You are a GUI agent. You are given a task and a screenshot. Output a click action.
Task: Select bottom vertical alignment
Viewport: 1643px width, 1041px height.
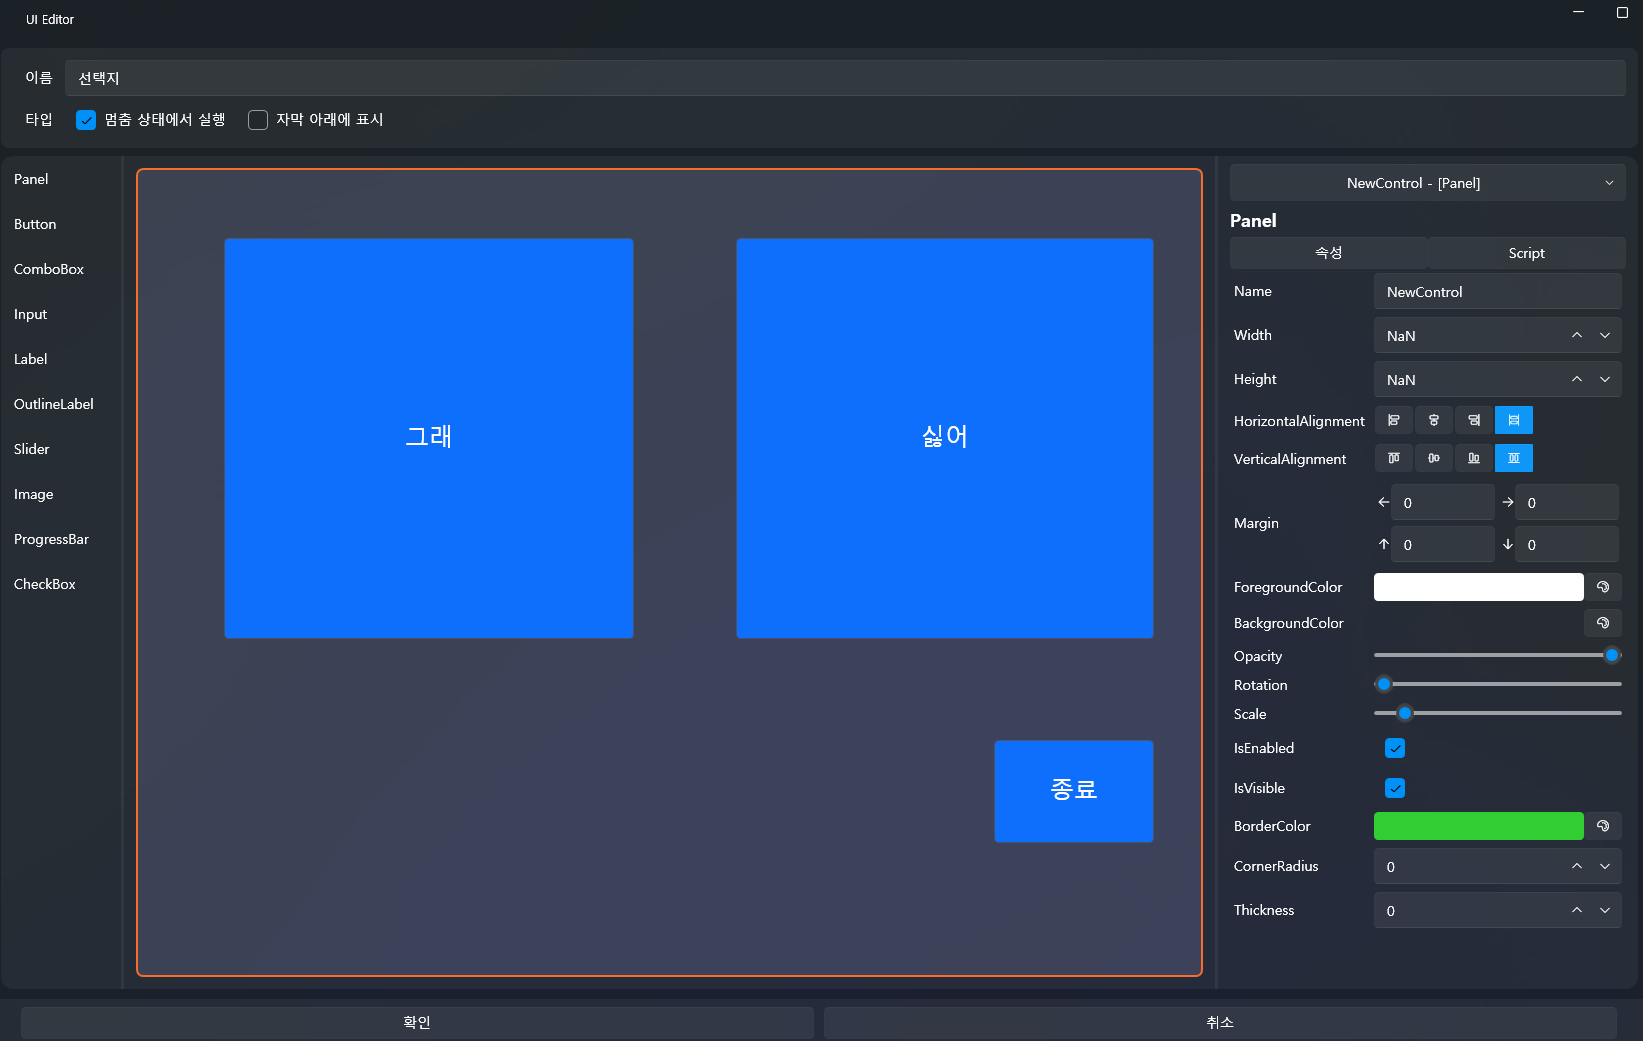tap(1474, 458)
